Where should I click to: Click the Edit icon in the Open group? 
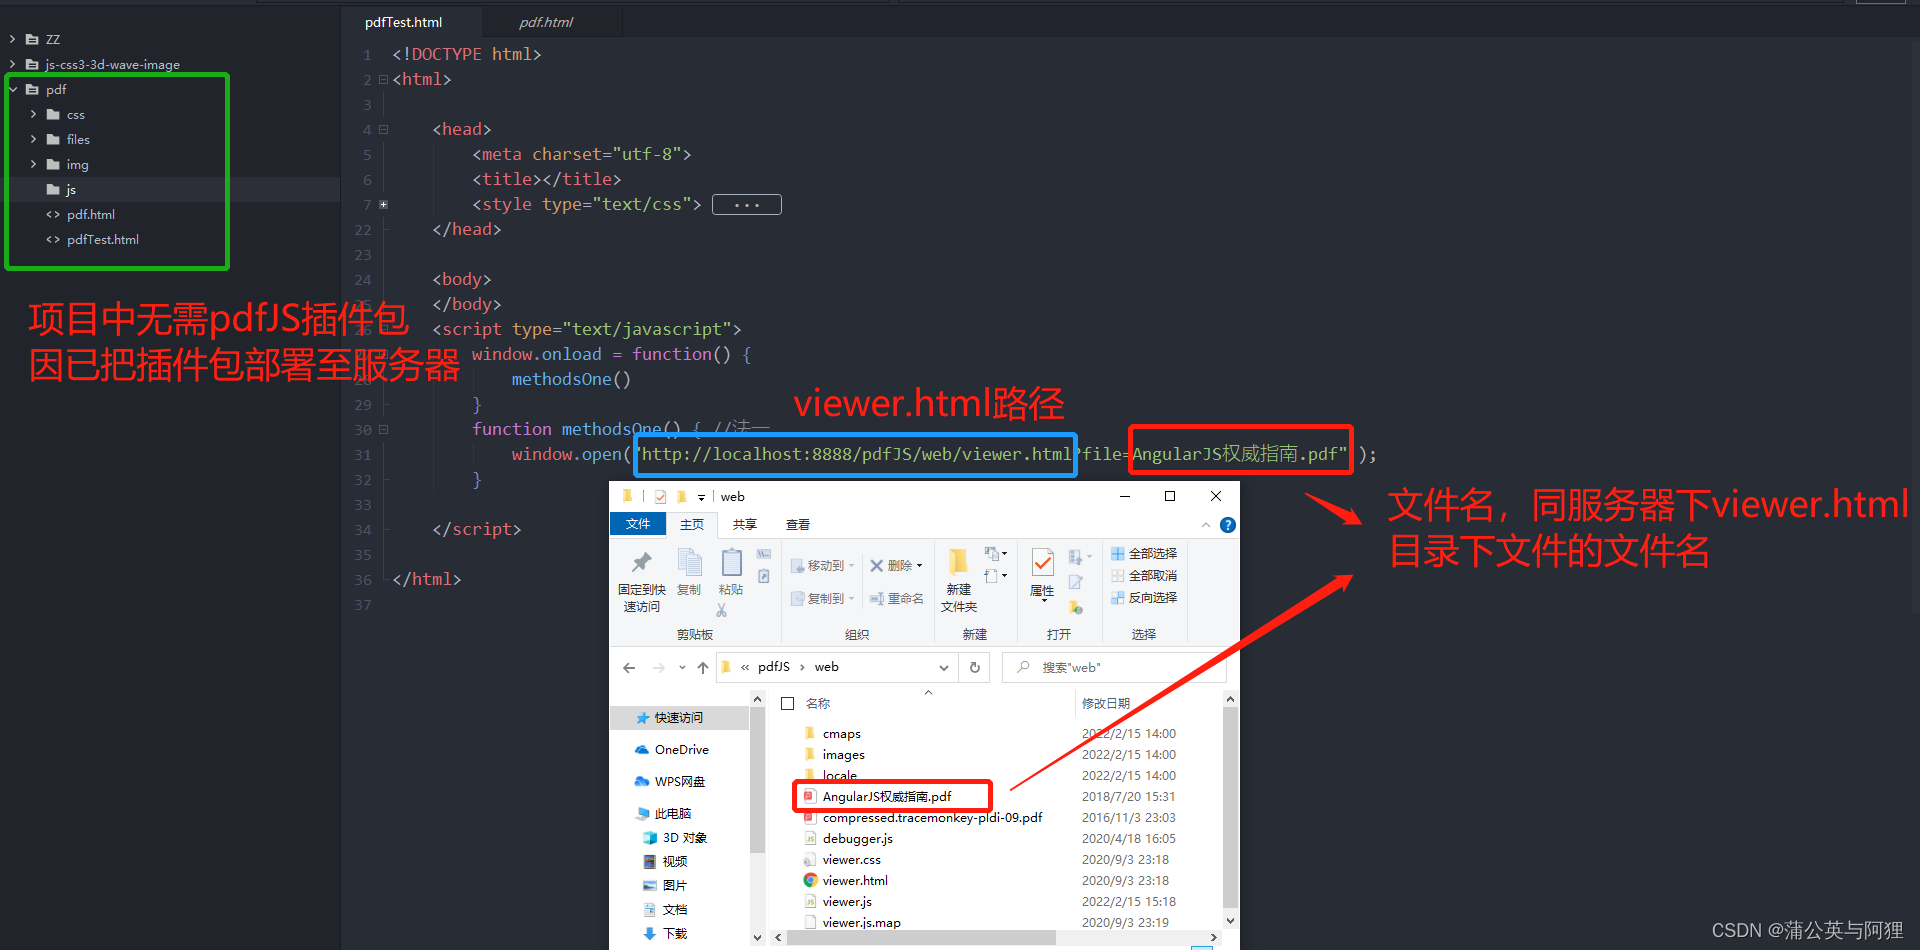(x=1076, y=582)
